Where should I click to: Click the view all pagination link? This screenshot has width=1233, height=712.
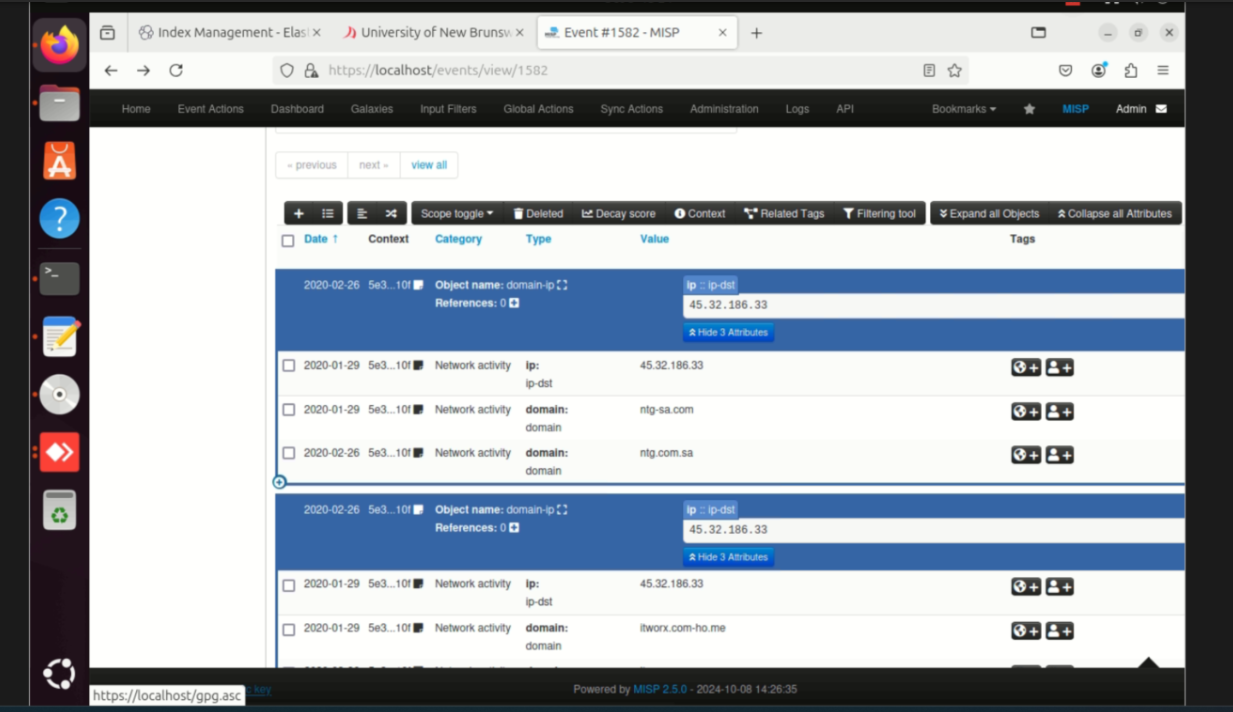pos(429,165)
